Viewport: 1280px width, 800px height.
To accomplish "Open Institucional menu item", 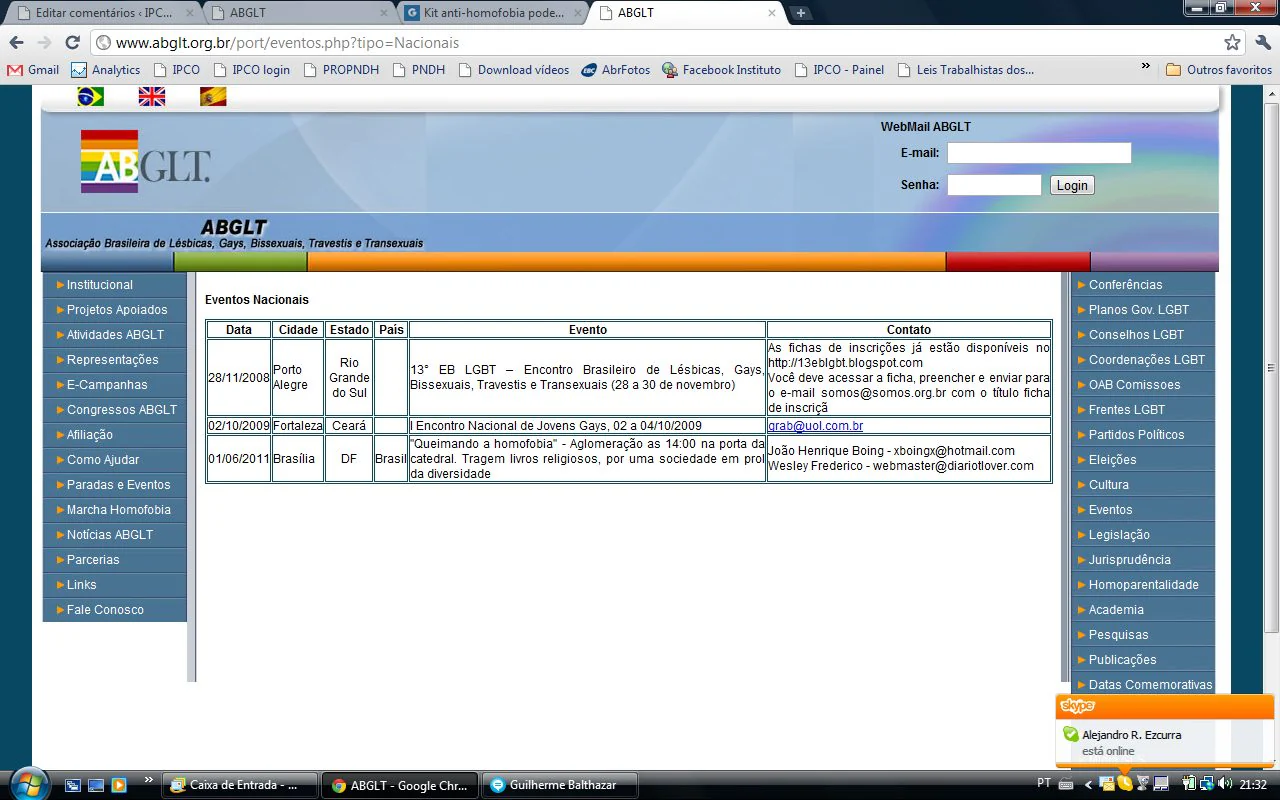I will click(x=114, y=285).
